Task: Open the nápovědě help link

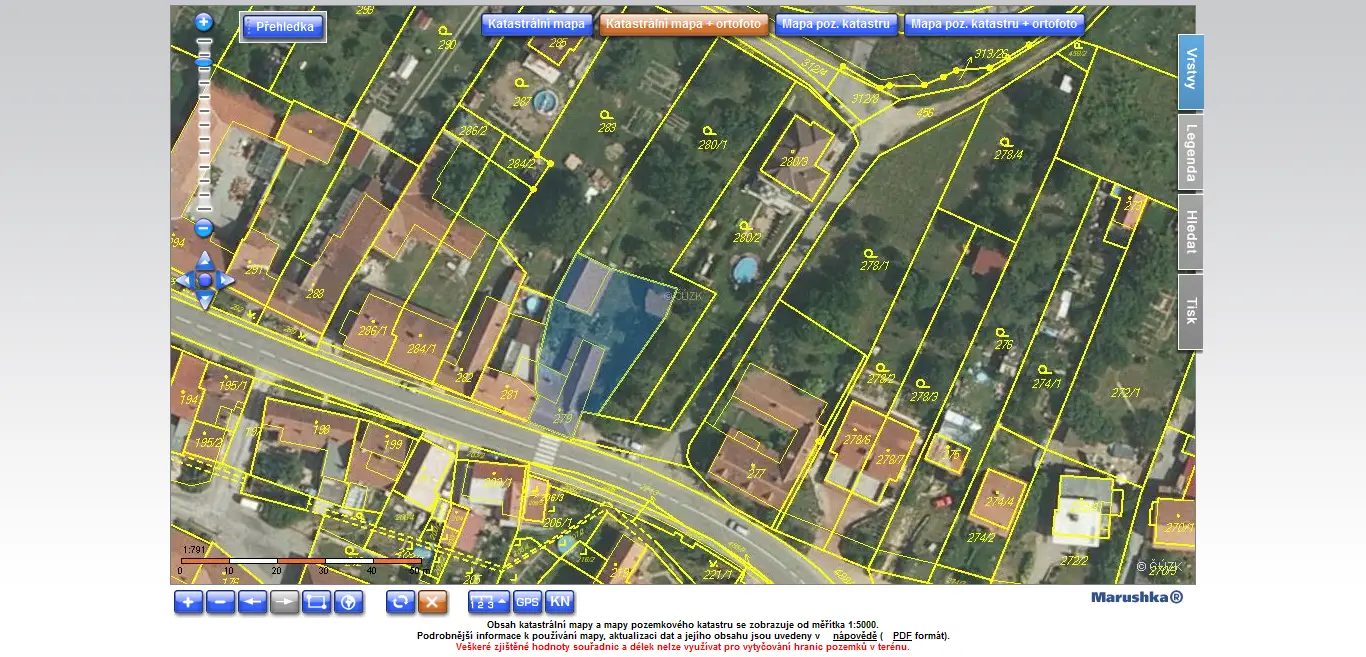Action: [x=854, y=636]
